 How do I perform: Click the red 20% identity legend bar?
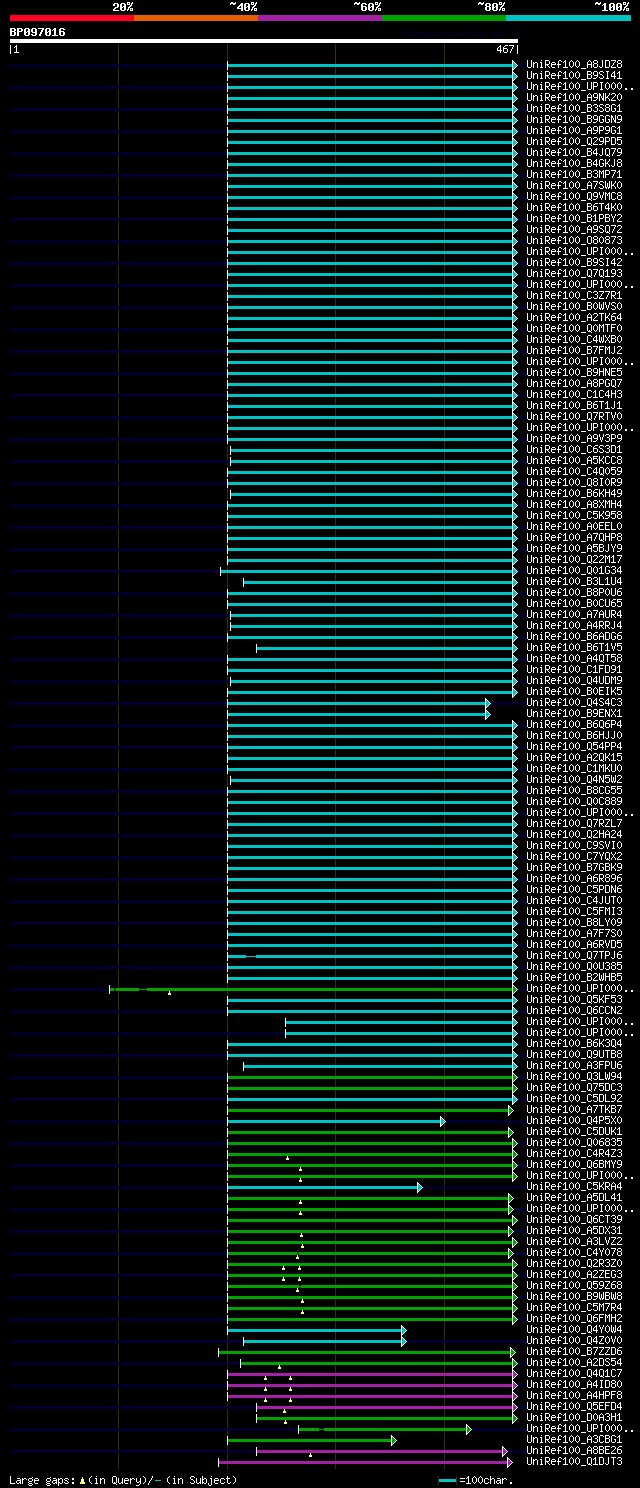pos(72,18)
